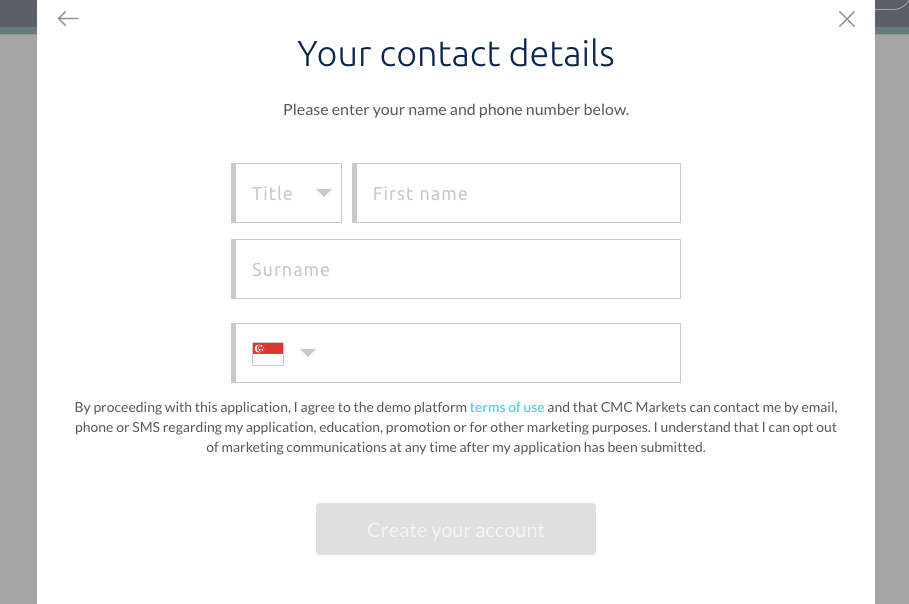Click the grey accent bar on phone field
The image size is (909, 604).
[x=234, y=353]
